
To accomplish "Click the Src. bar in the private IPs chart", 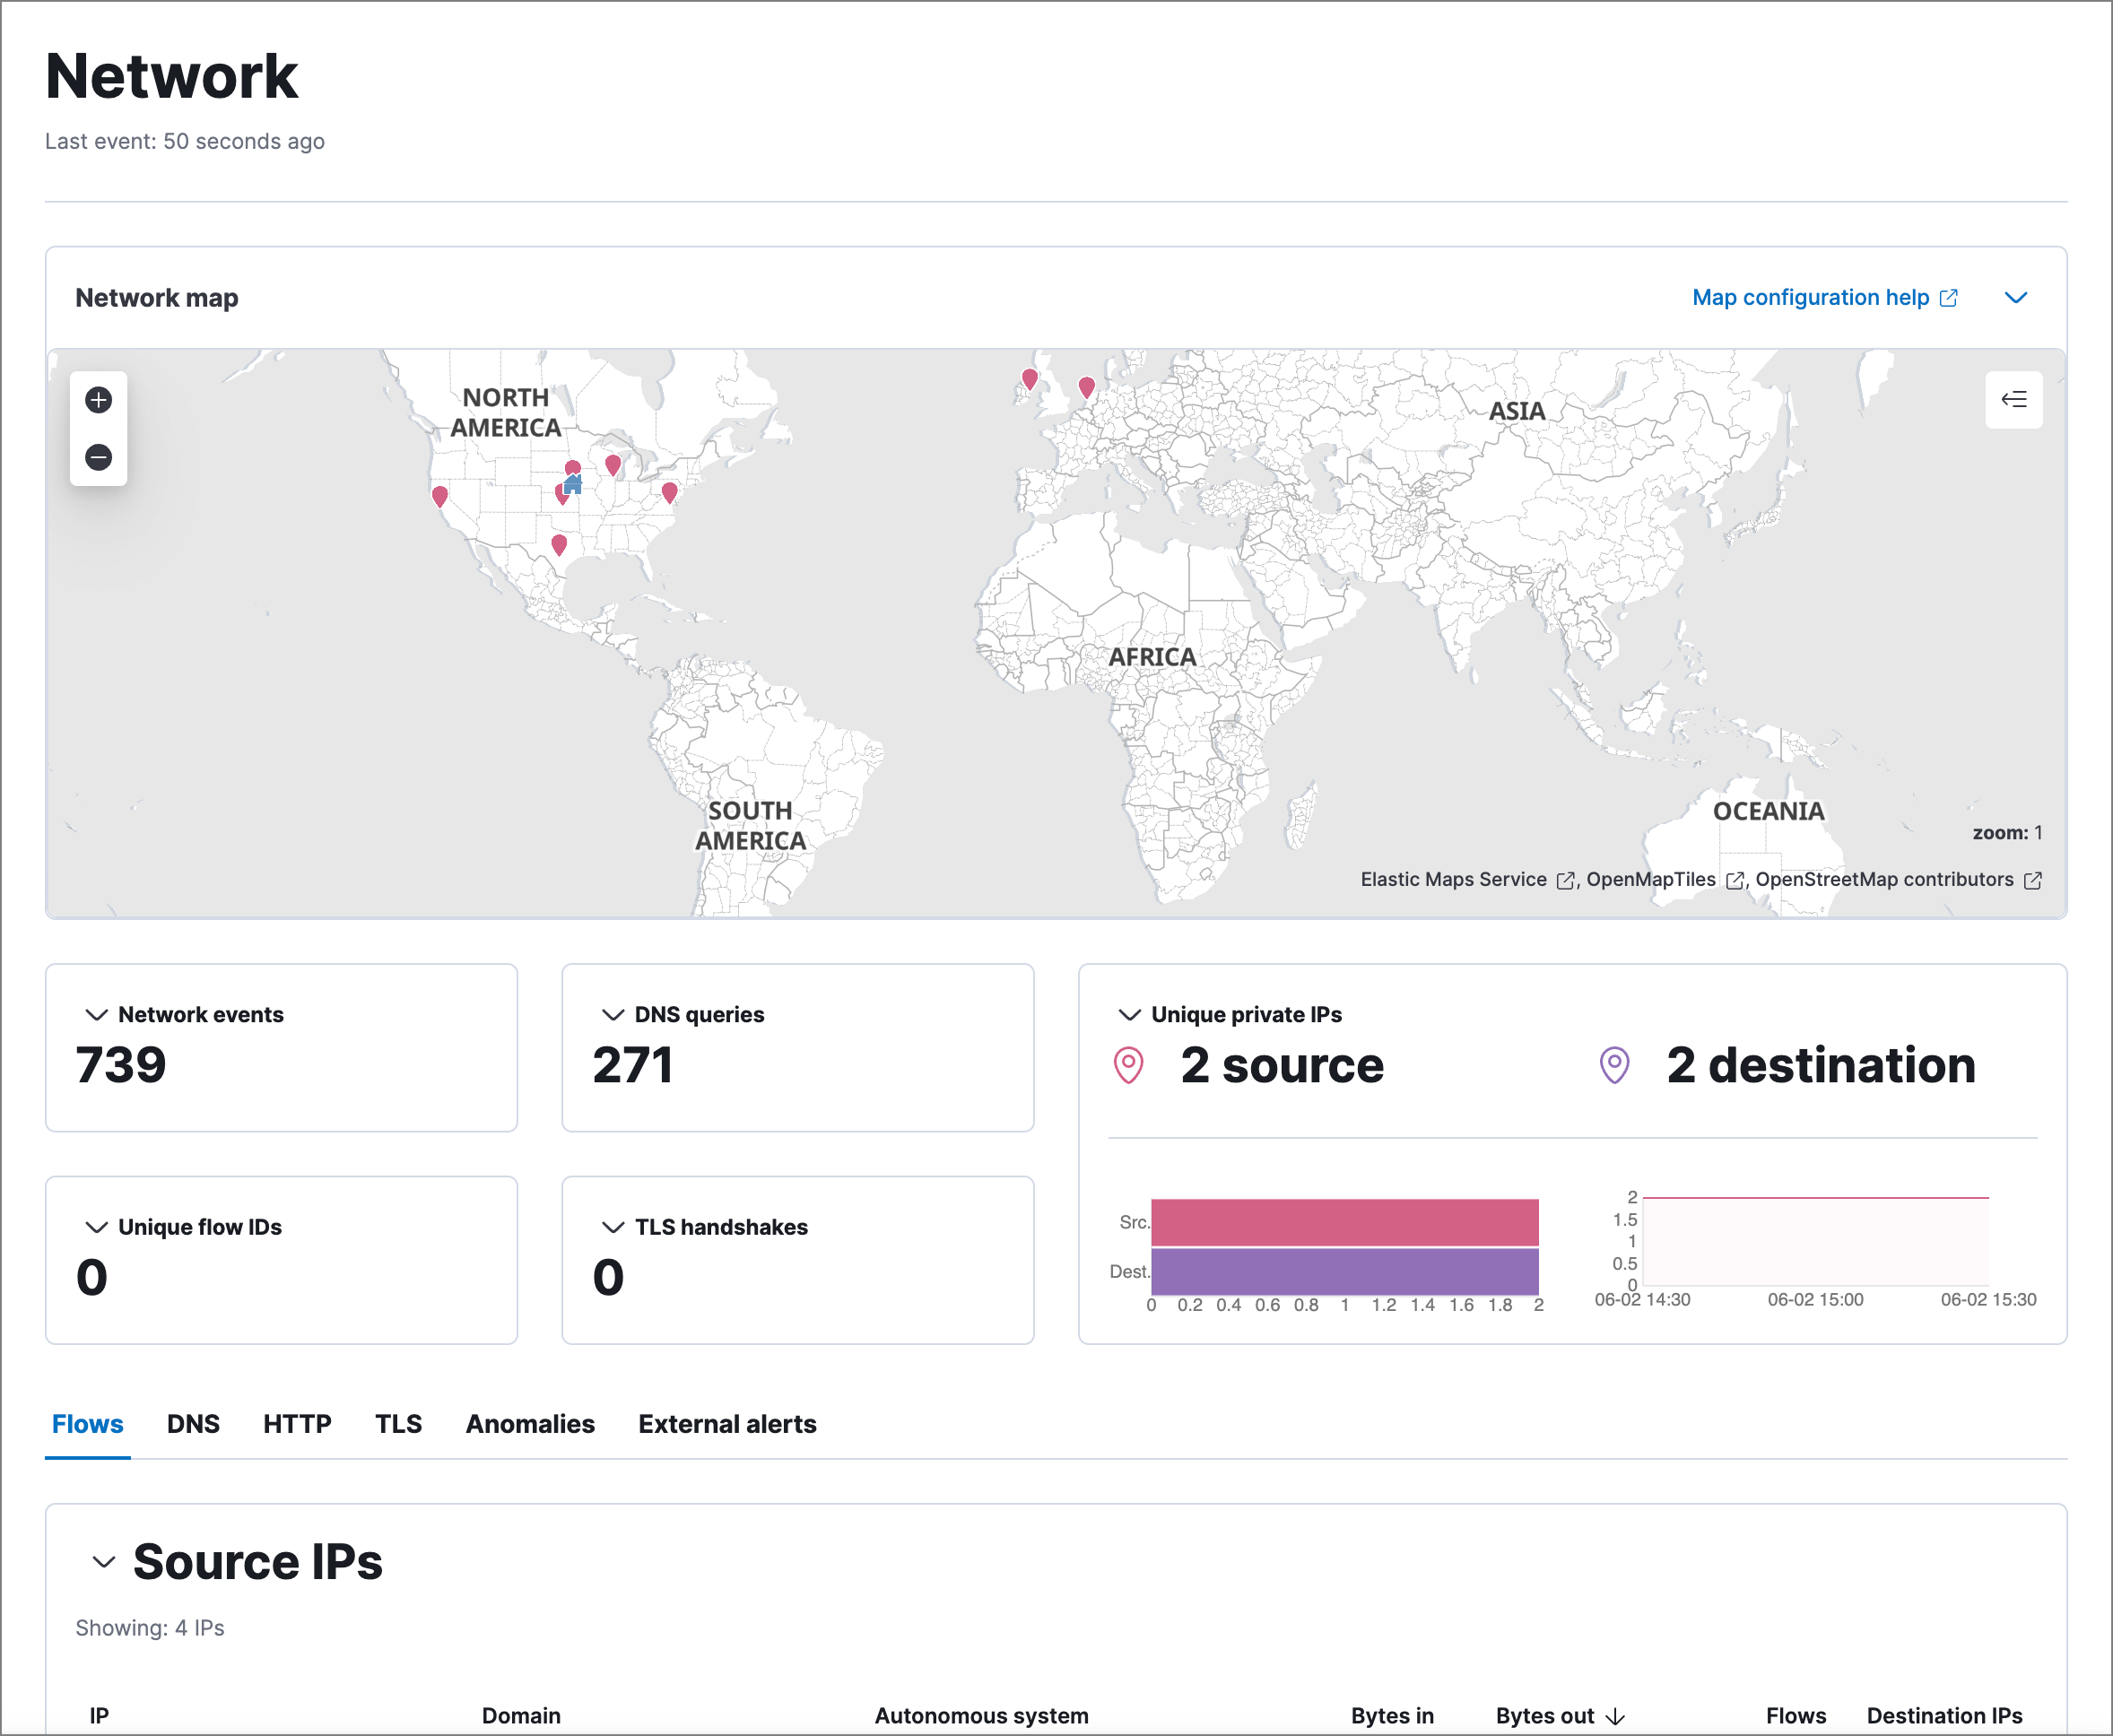I will click(x=1345, y=1221).
